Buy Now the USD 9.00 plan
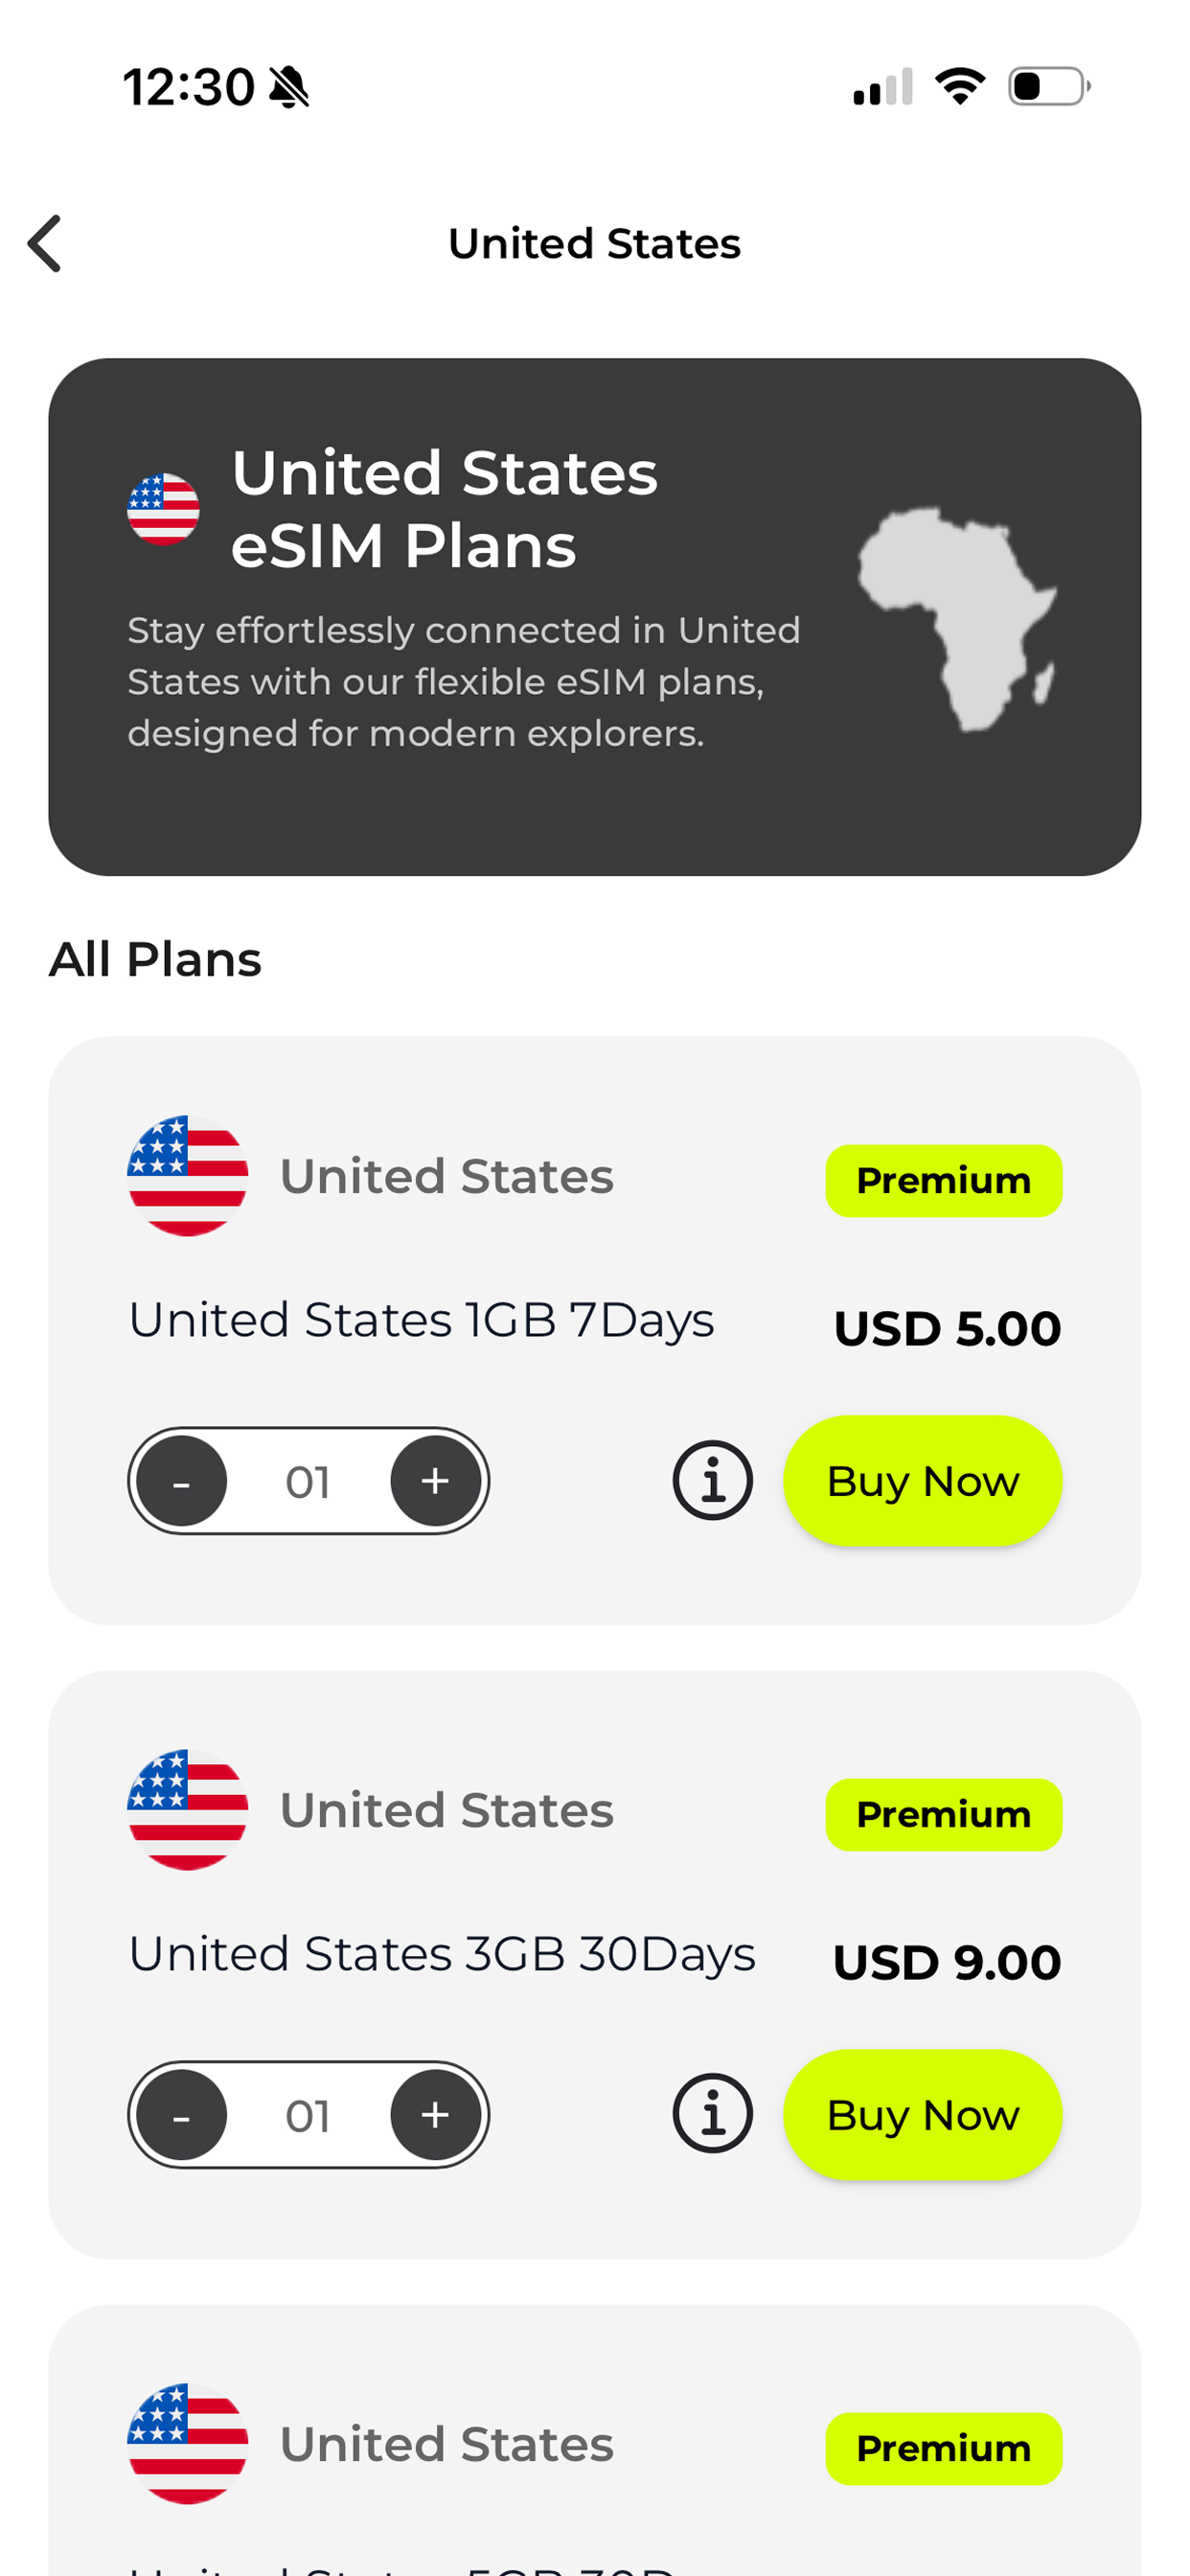Image resolution: width=1190 pixels, height=2576 pixels. coord(922,2115)
